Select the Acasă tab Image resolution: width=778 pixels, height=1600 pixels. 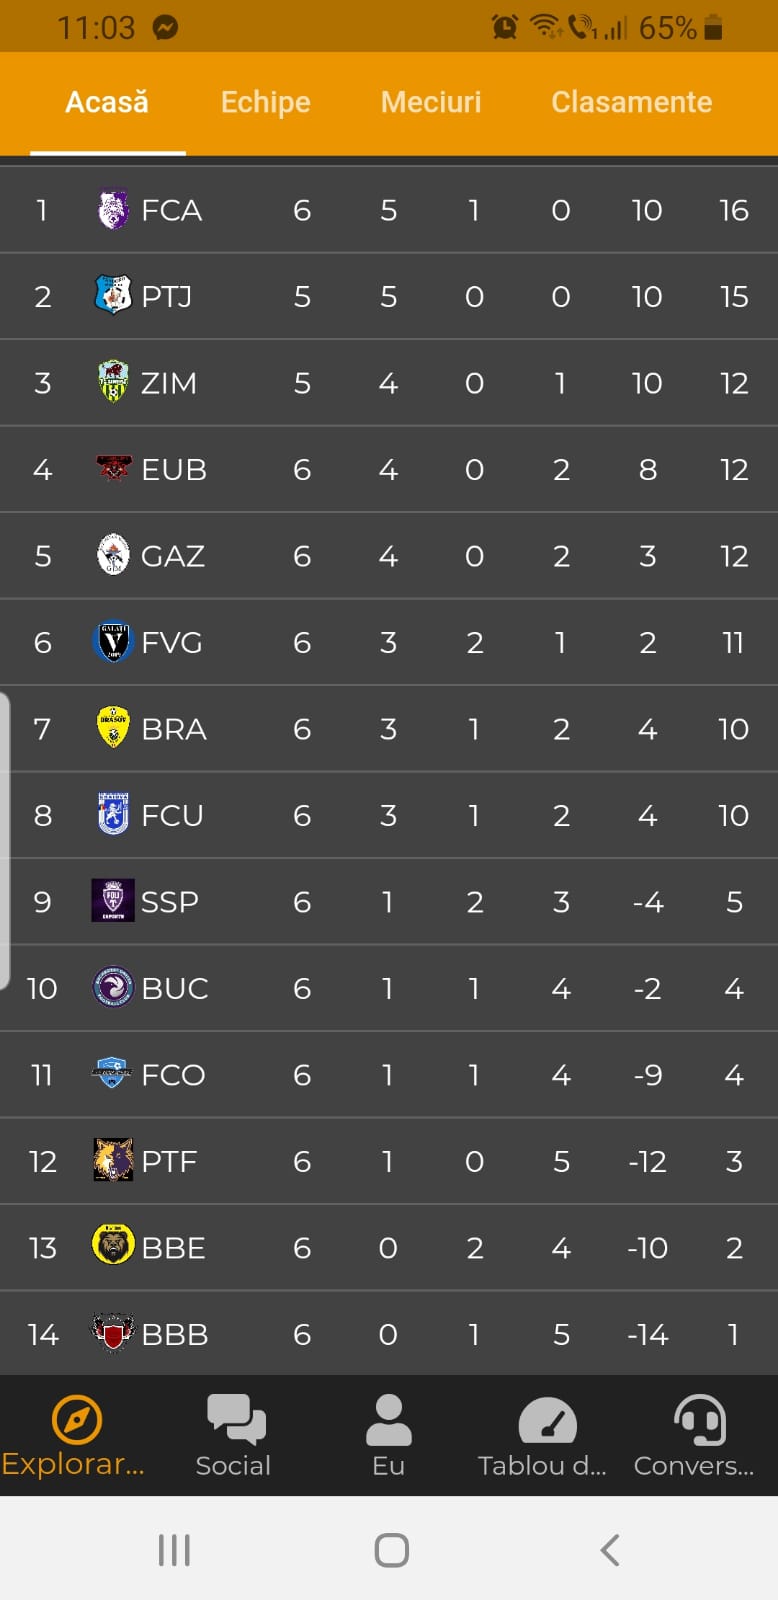point(107,102)
